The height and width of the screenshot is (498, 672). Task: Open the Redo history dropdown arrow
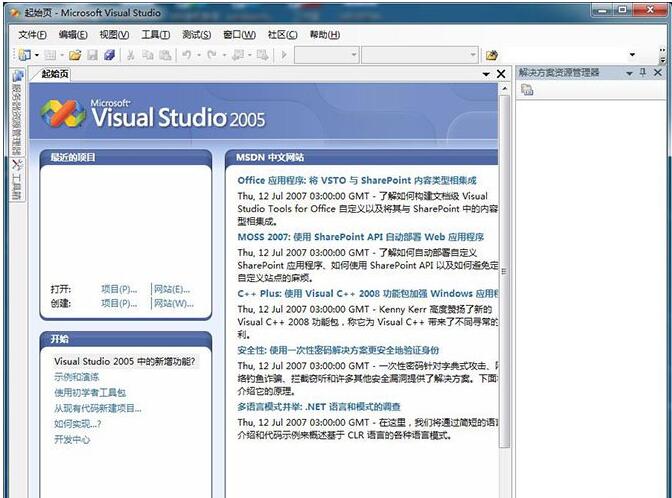(x=224, y=55)
